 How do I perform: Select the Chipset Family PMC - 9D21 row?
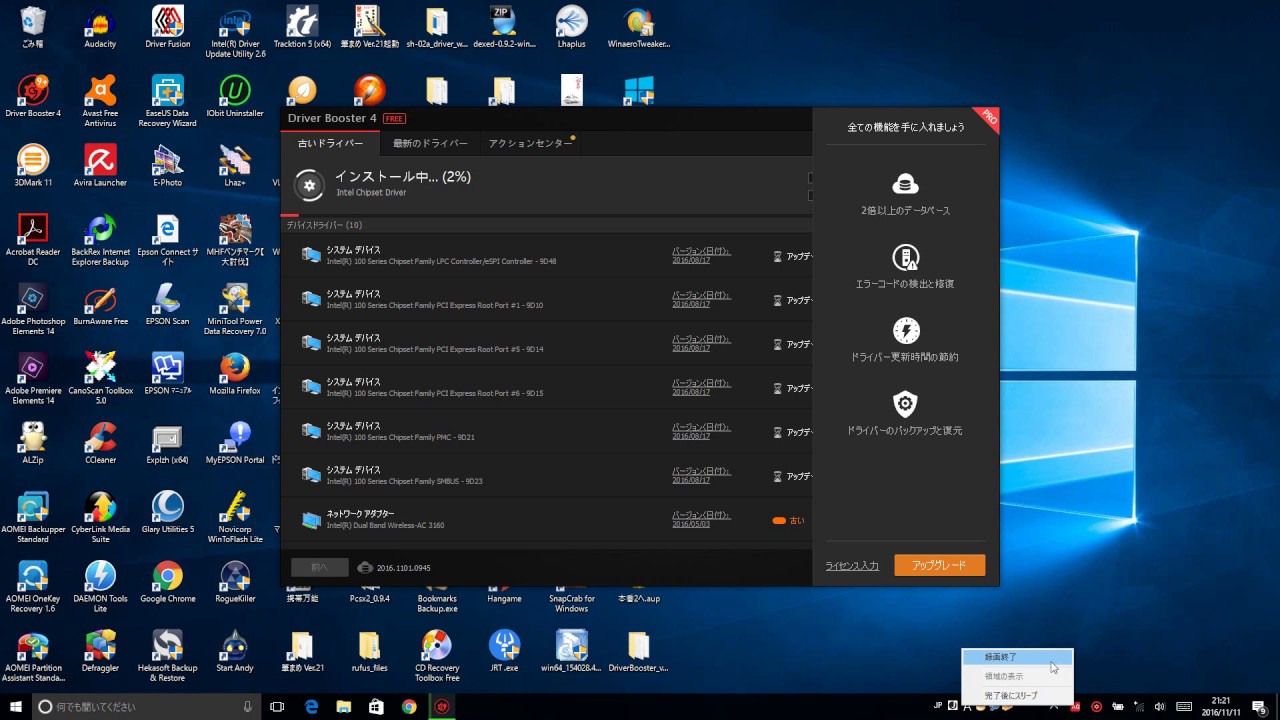tap(546, 431)
